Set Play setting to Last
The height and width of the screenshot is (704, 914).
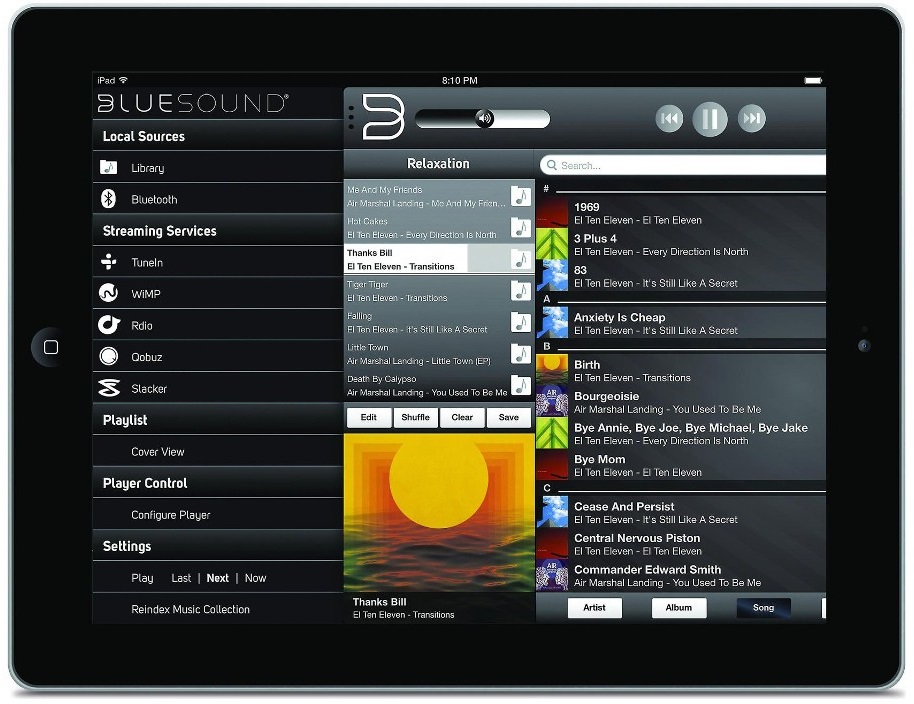pos(181,578)
